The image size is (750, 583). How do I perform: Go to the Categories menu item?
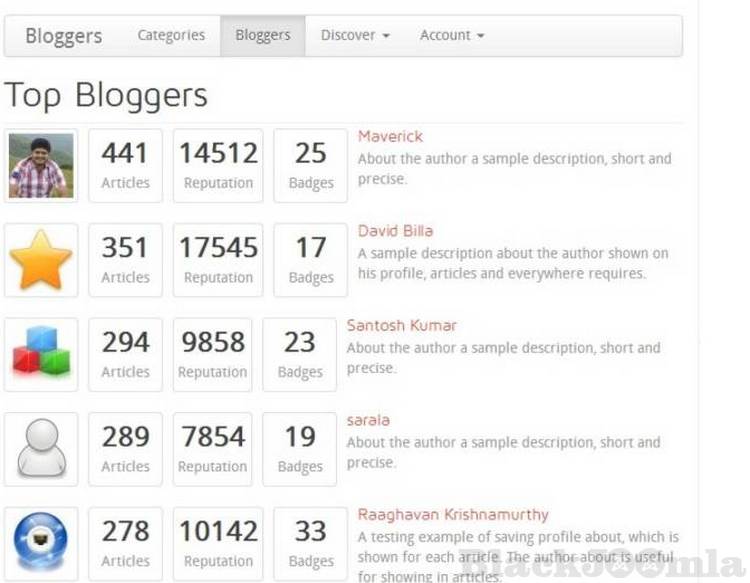171,35
